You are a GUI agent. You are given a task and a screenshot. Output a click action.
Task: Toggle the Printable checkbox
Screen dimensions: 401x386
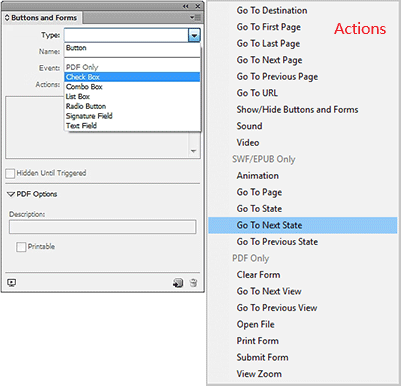click(21, 247)
